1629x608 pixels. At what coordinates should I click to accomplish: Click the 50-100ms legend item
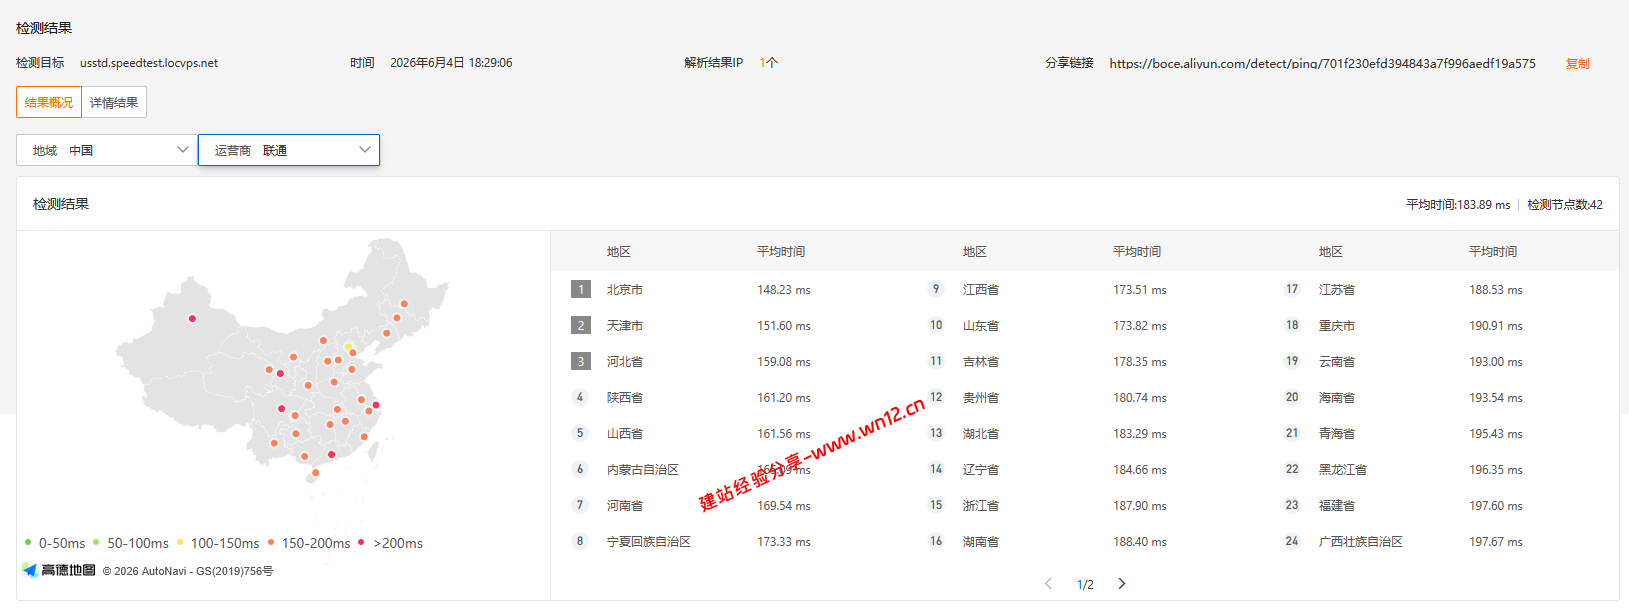coord(130,543)
